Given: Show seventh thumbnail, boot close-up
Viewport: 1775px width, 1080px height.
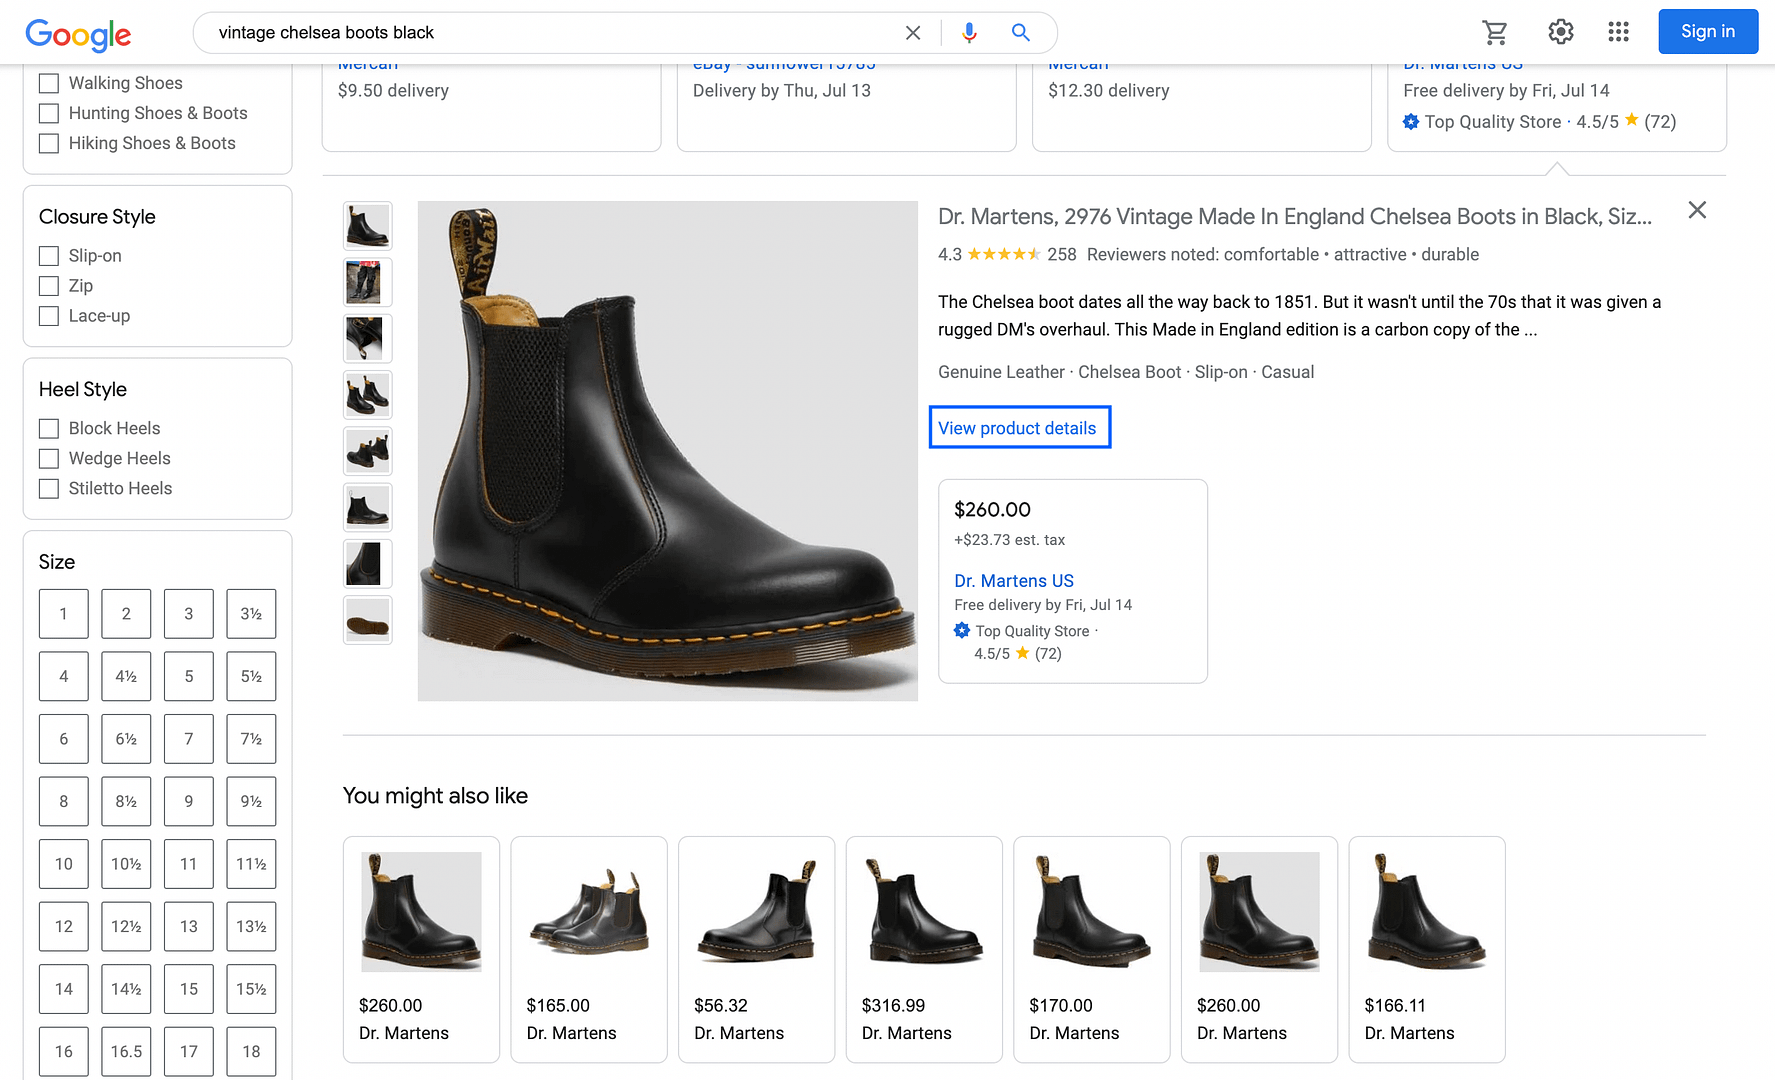Looking at the screenshot, I should pos(368,564).
